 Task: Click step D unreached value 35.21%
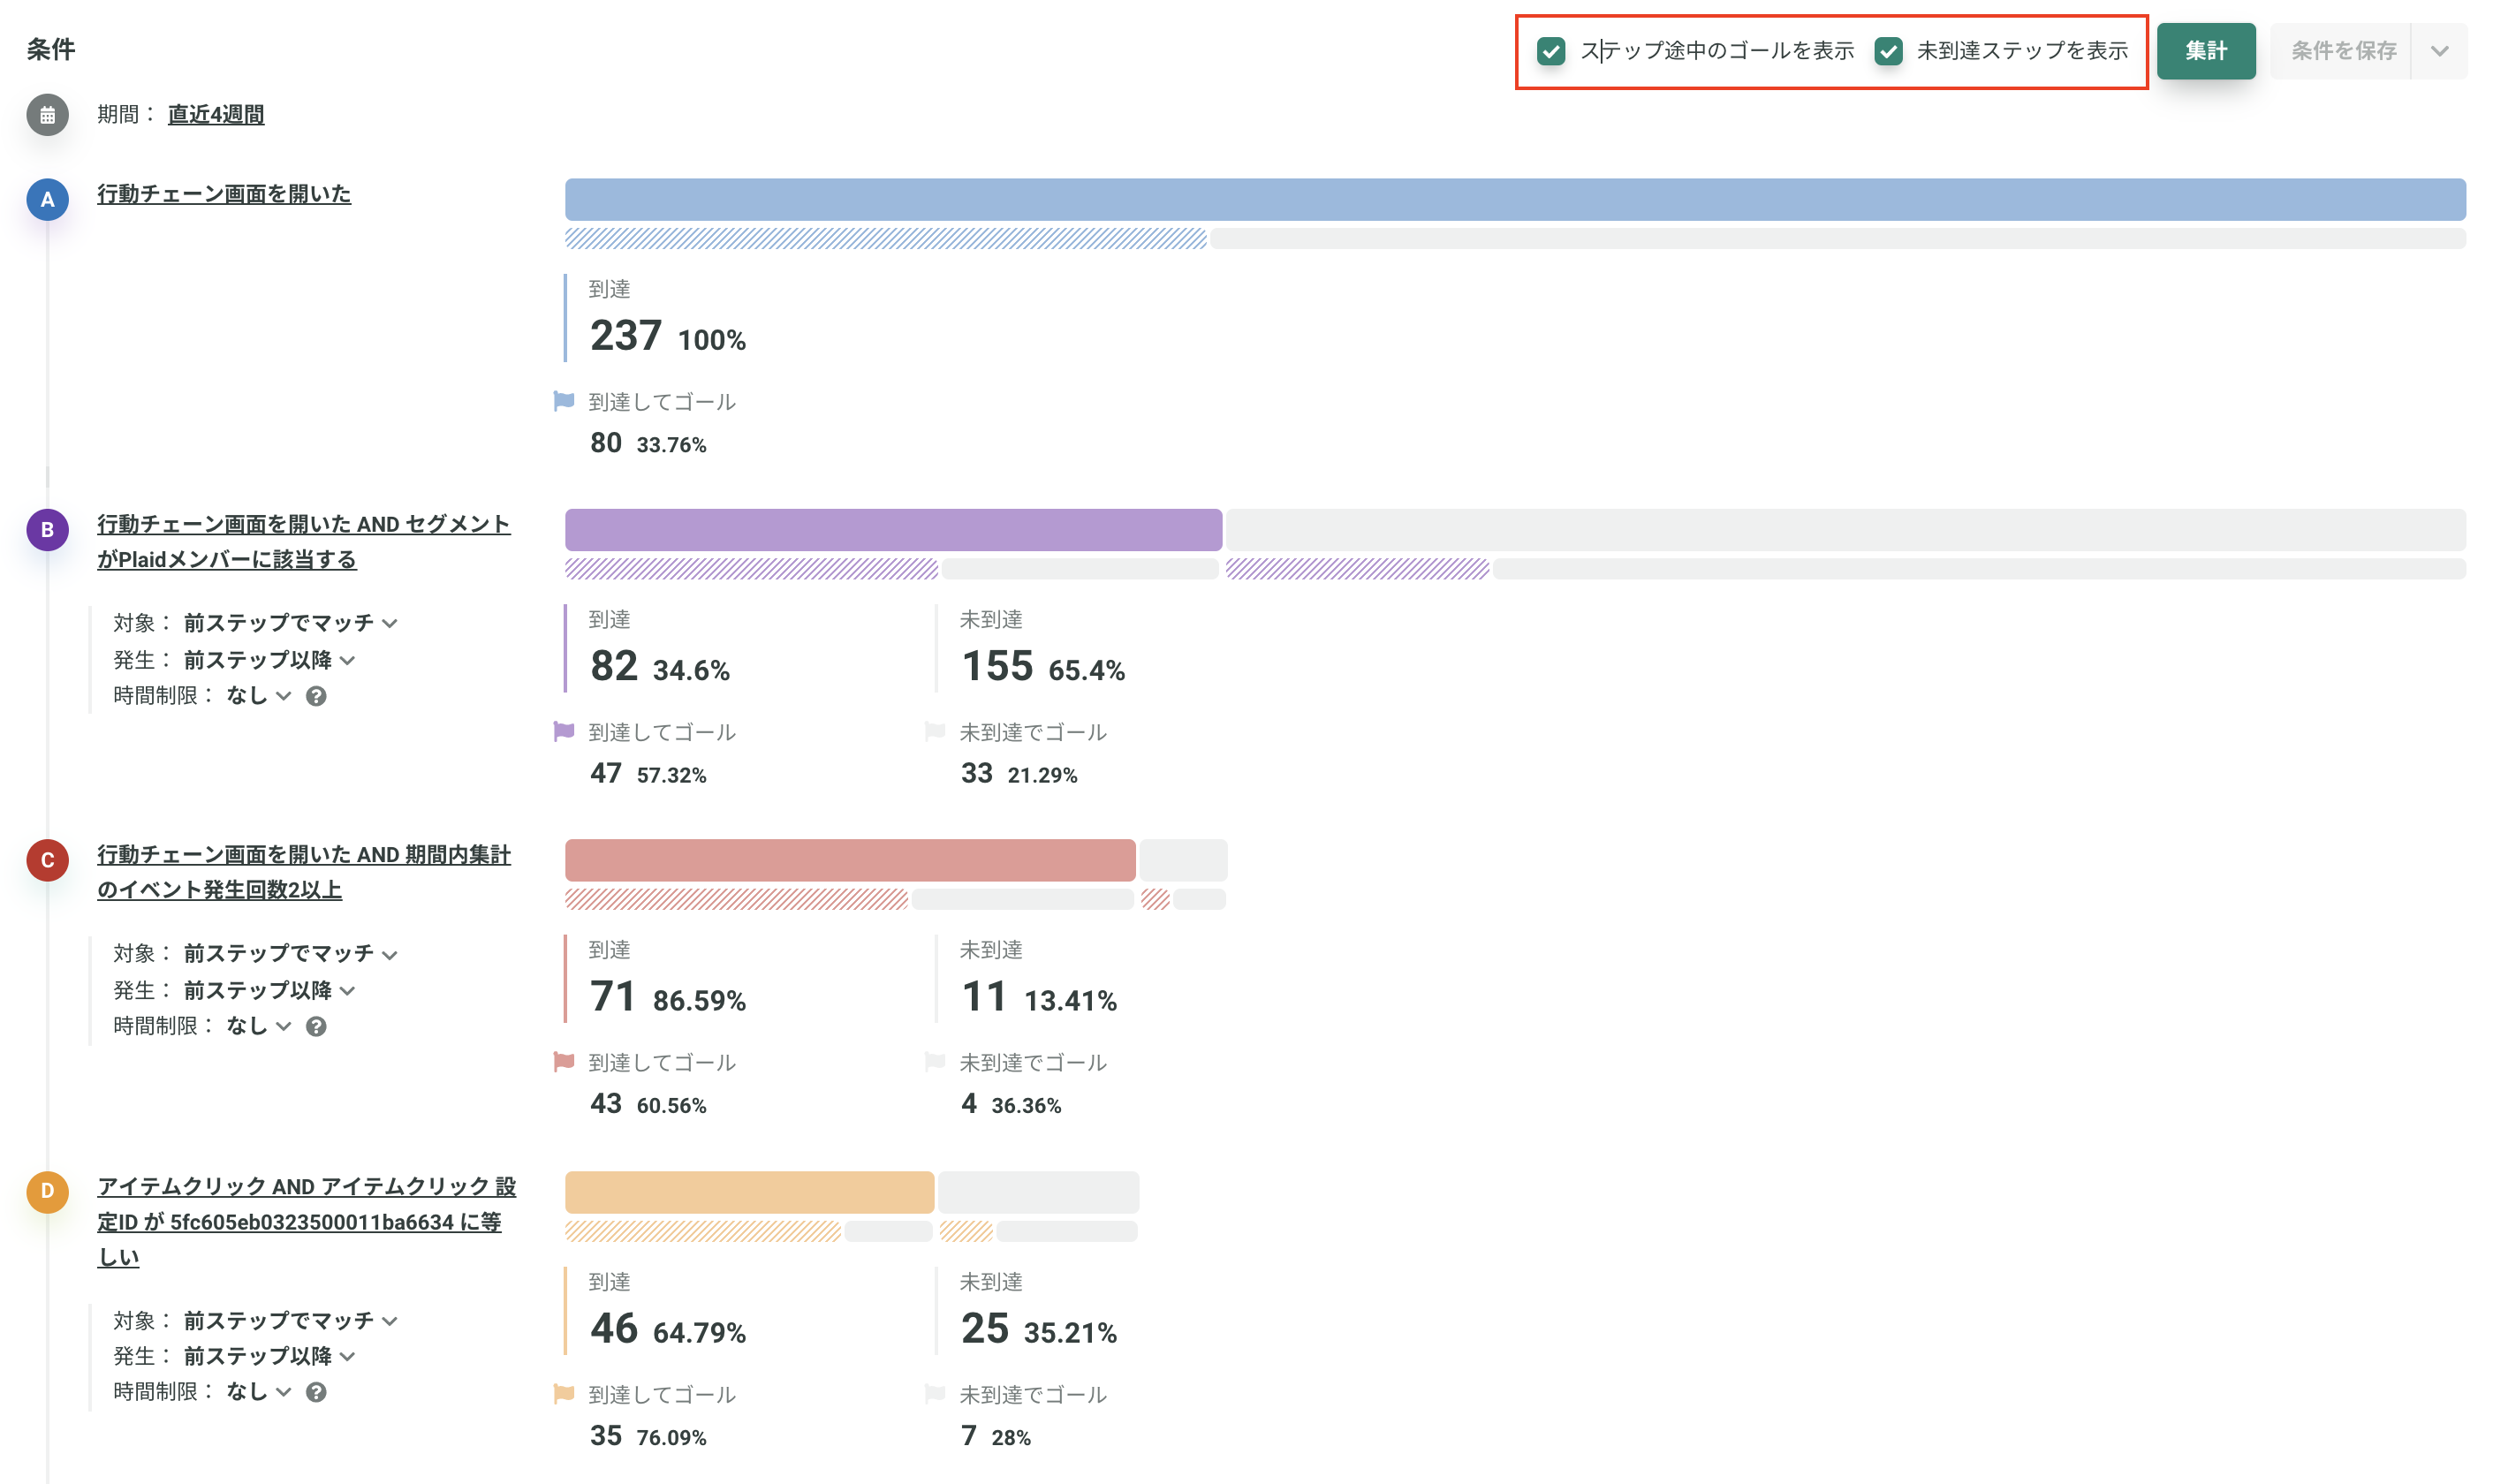1070,1333
